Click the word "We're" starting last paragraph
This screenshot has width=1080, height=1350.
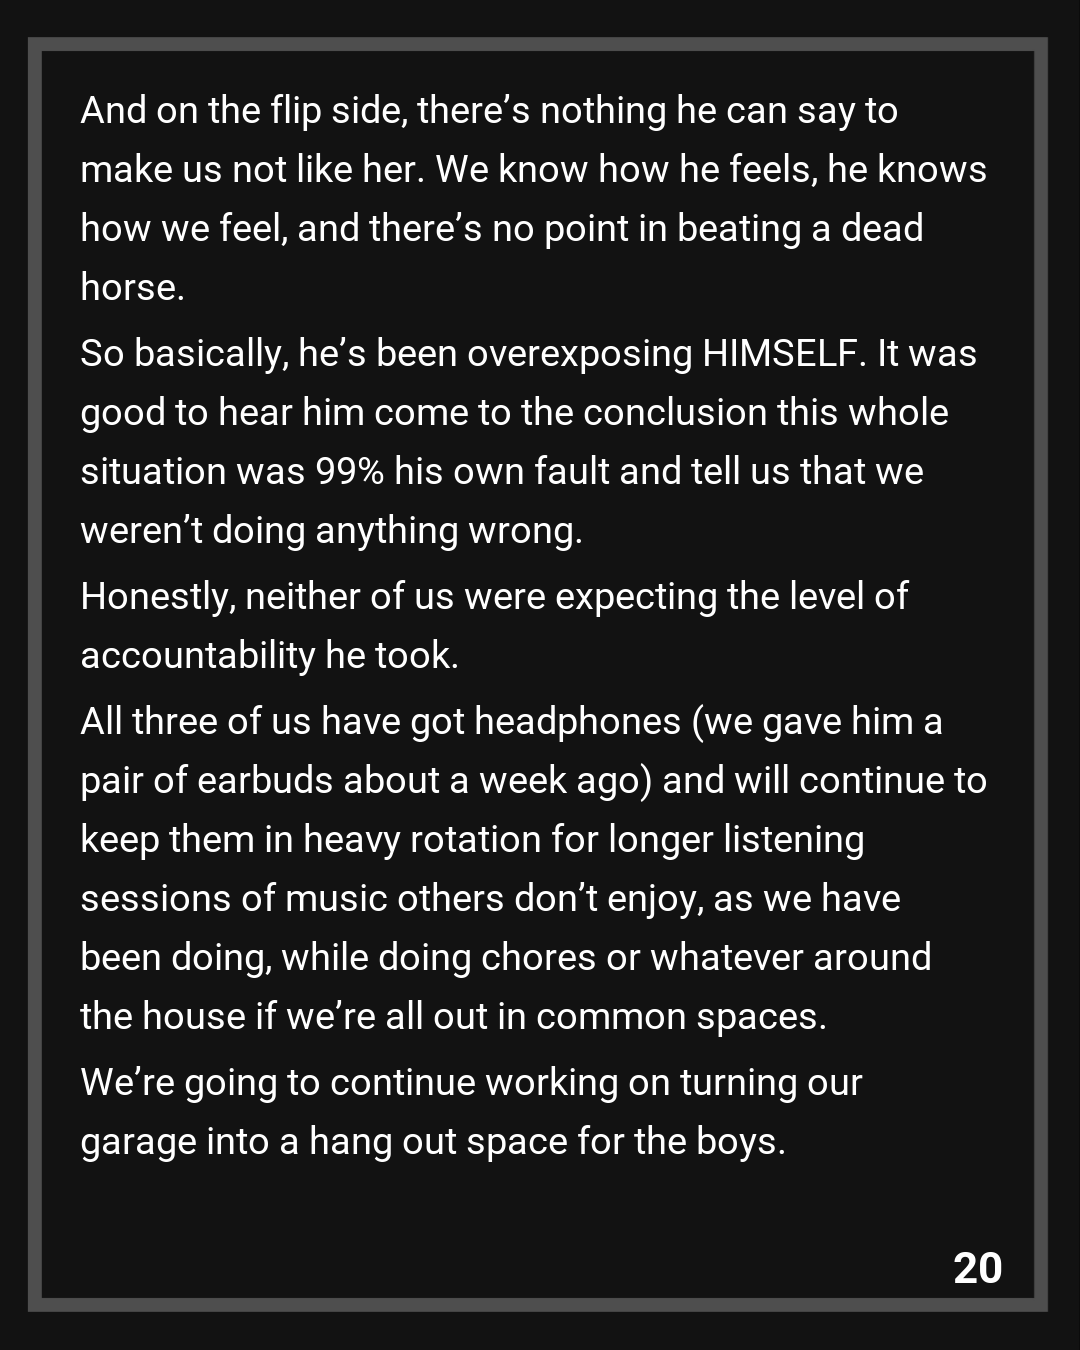[x=126, y=1083]
